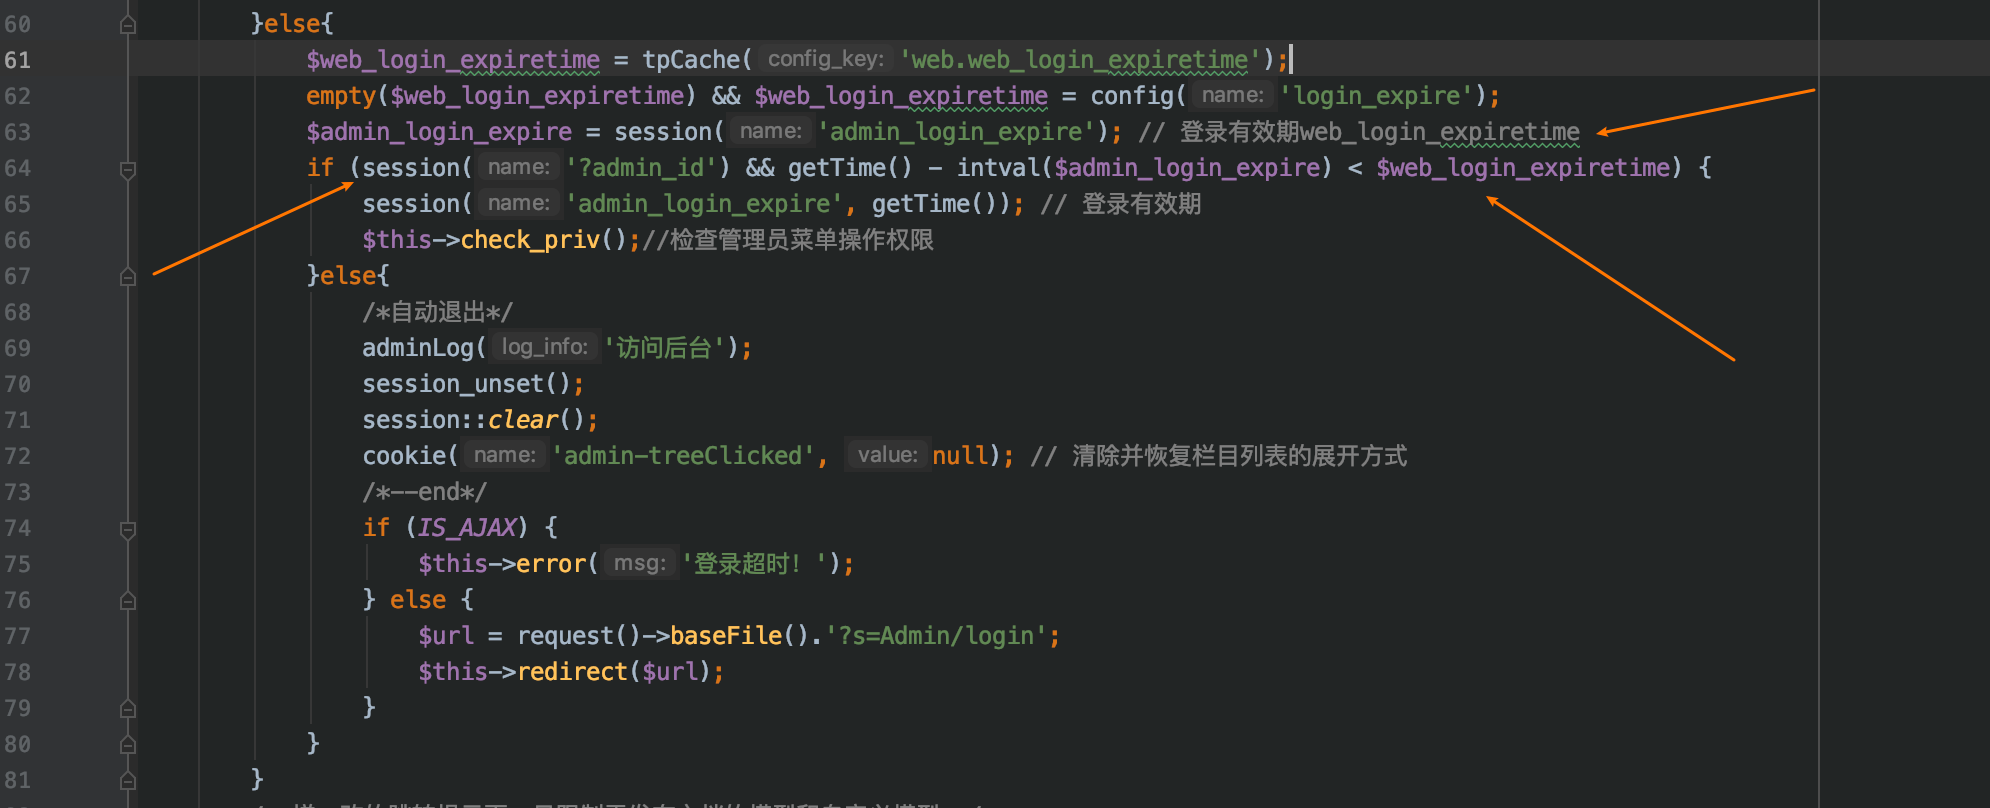The image size is (1990, 808).
Task: Fold the else branch marker on line 76
Action: [x=128, y=601]
